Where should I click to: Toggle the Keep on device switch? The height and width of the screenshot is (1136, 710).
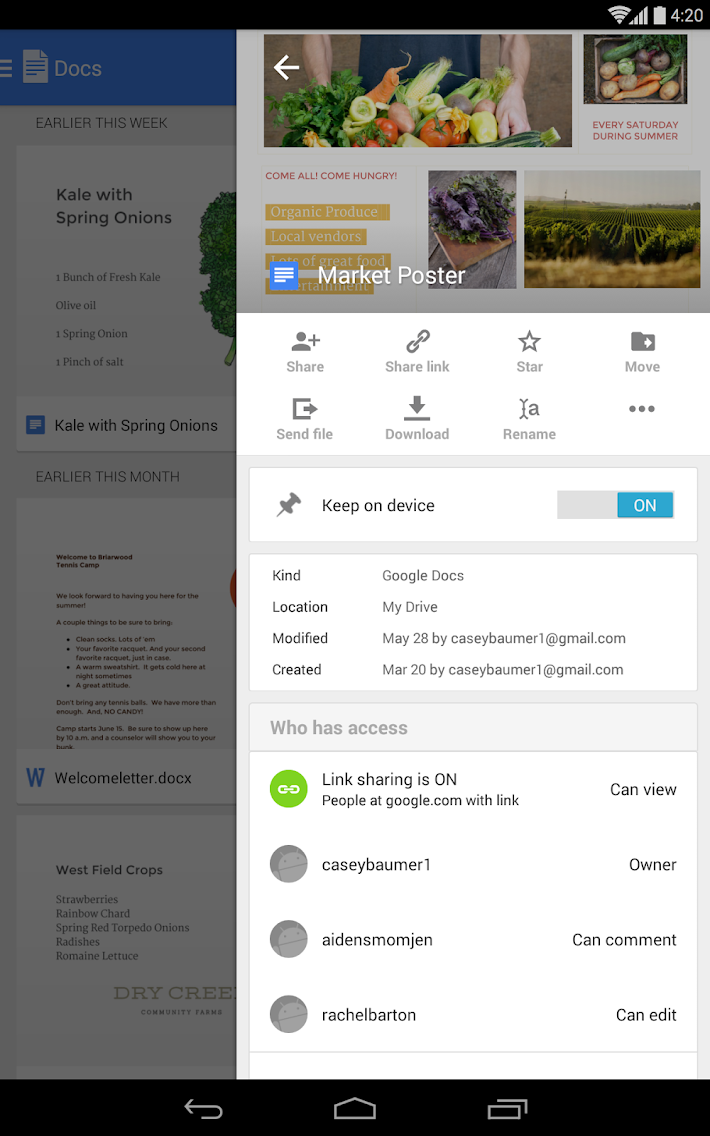pos(615,505)
